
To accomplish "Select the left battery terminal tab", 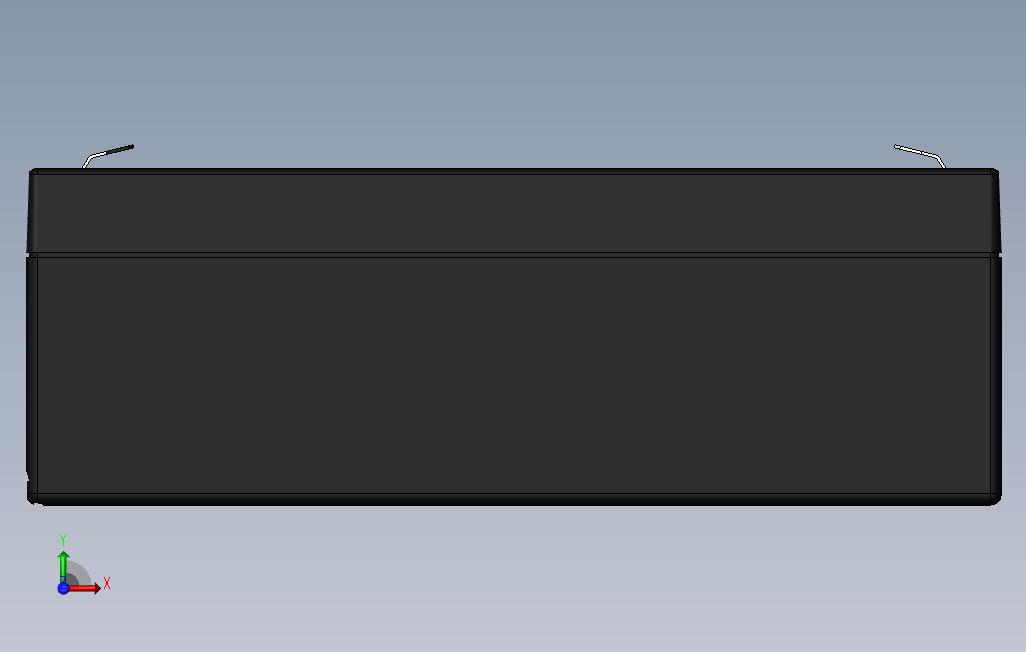I will click(107, 156).
